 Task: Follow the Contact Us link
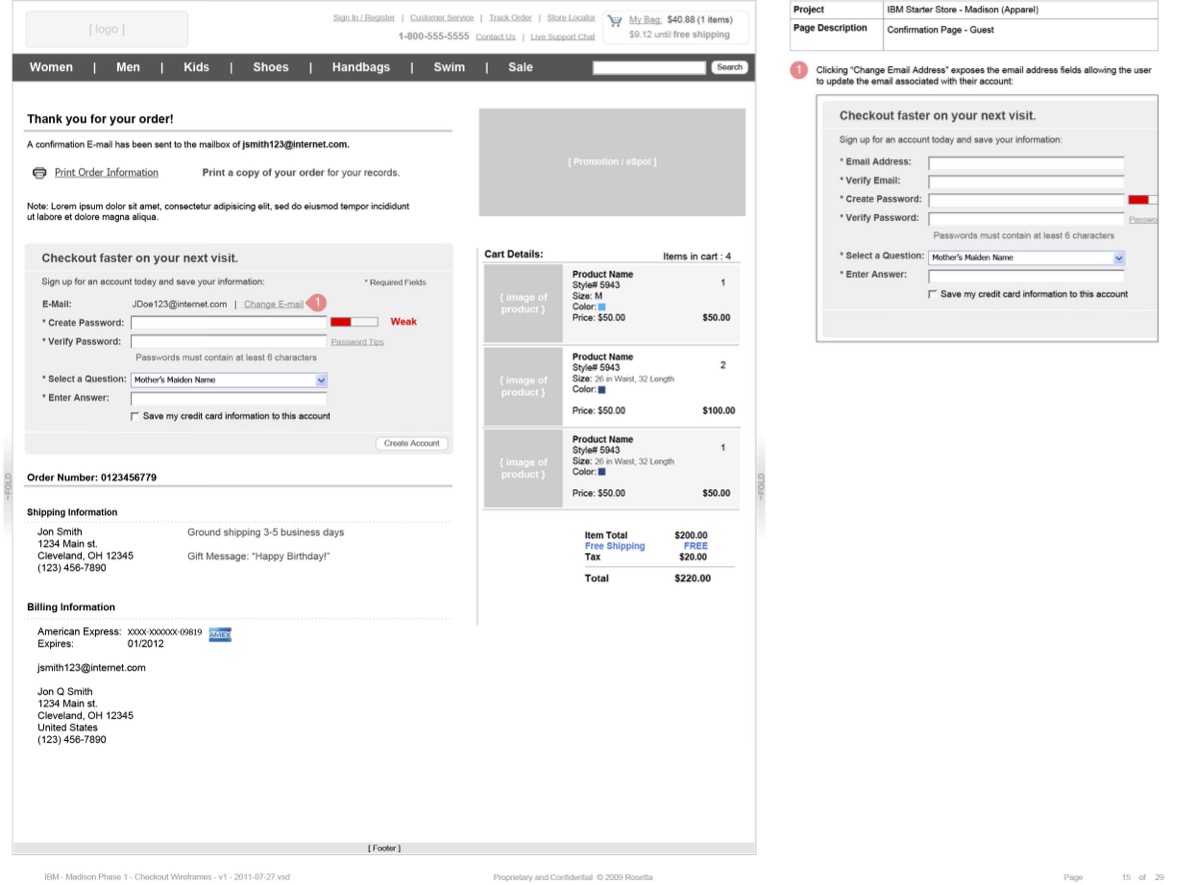click(x=496, y=37)
